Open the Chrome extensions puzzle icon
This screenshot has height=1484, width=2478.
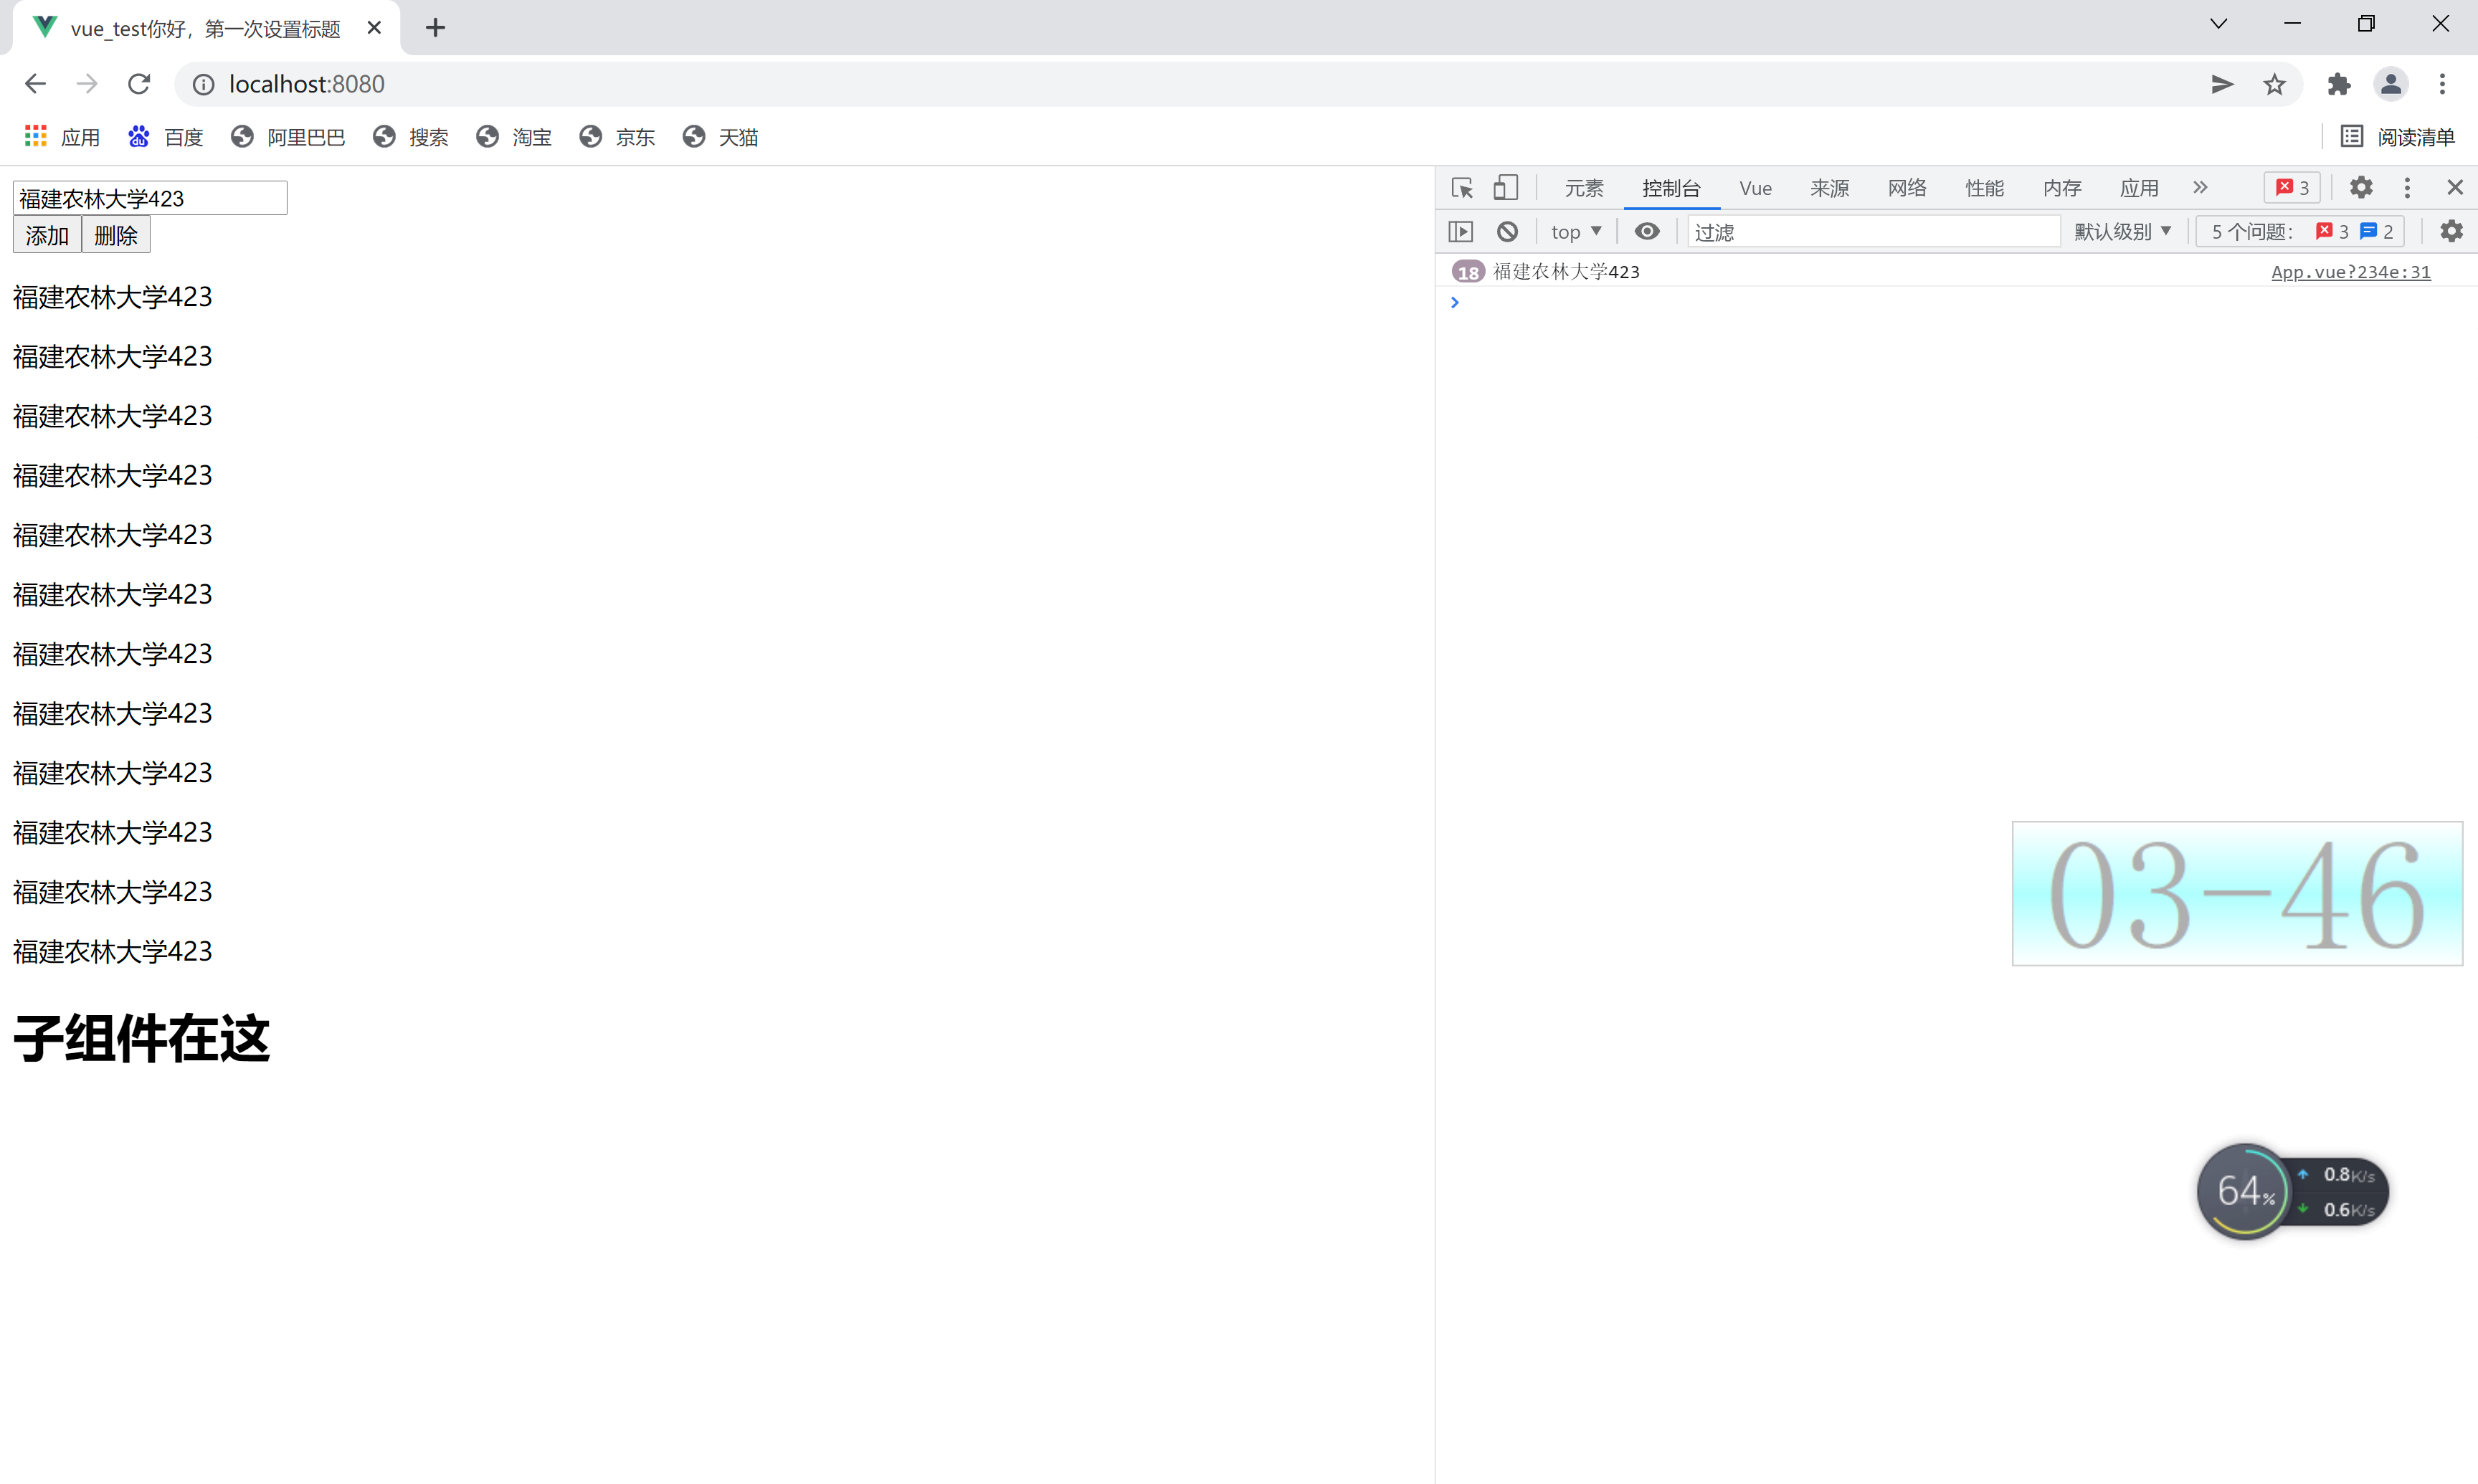pos(2339,84)
